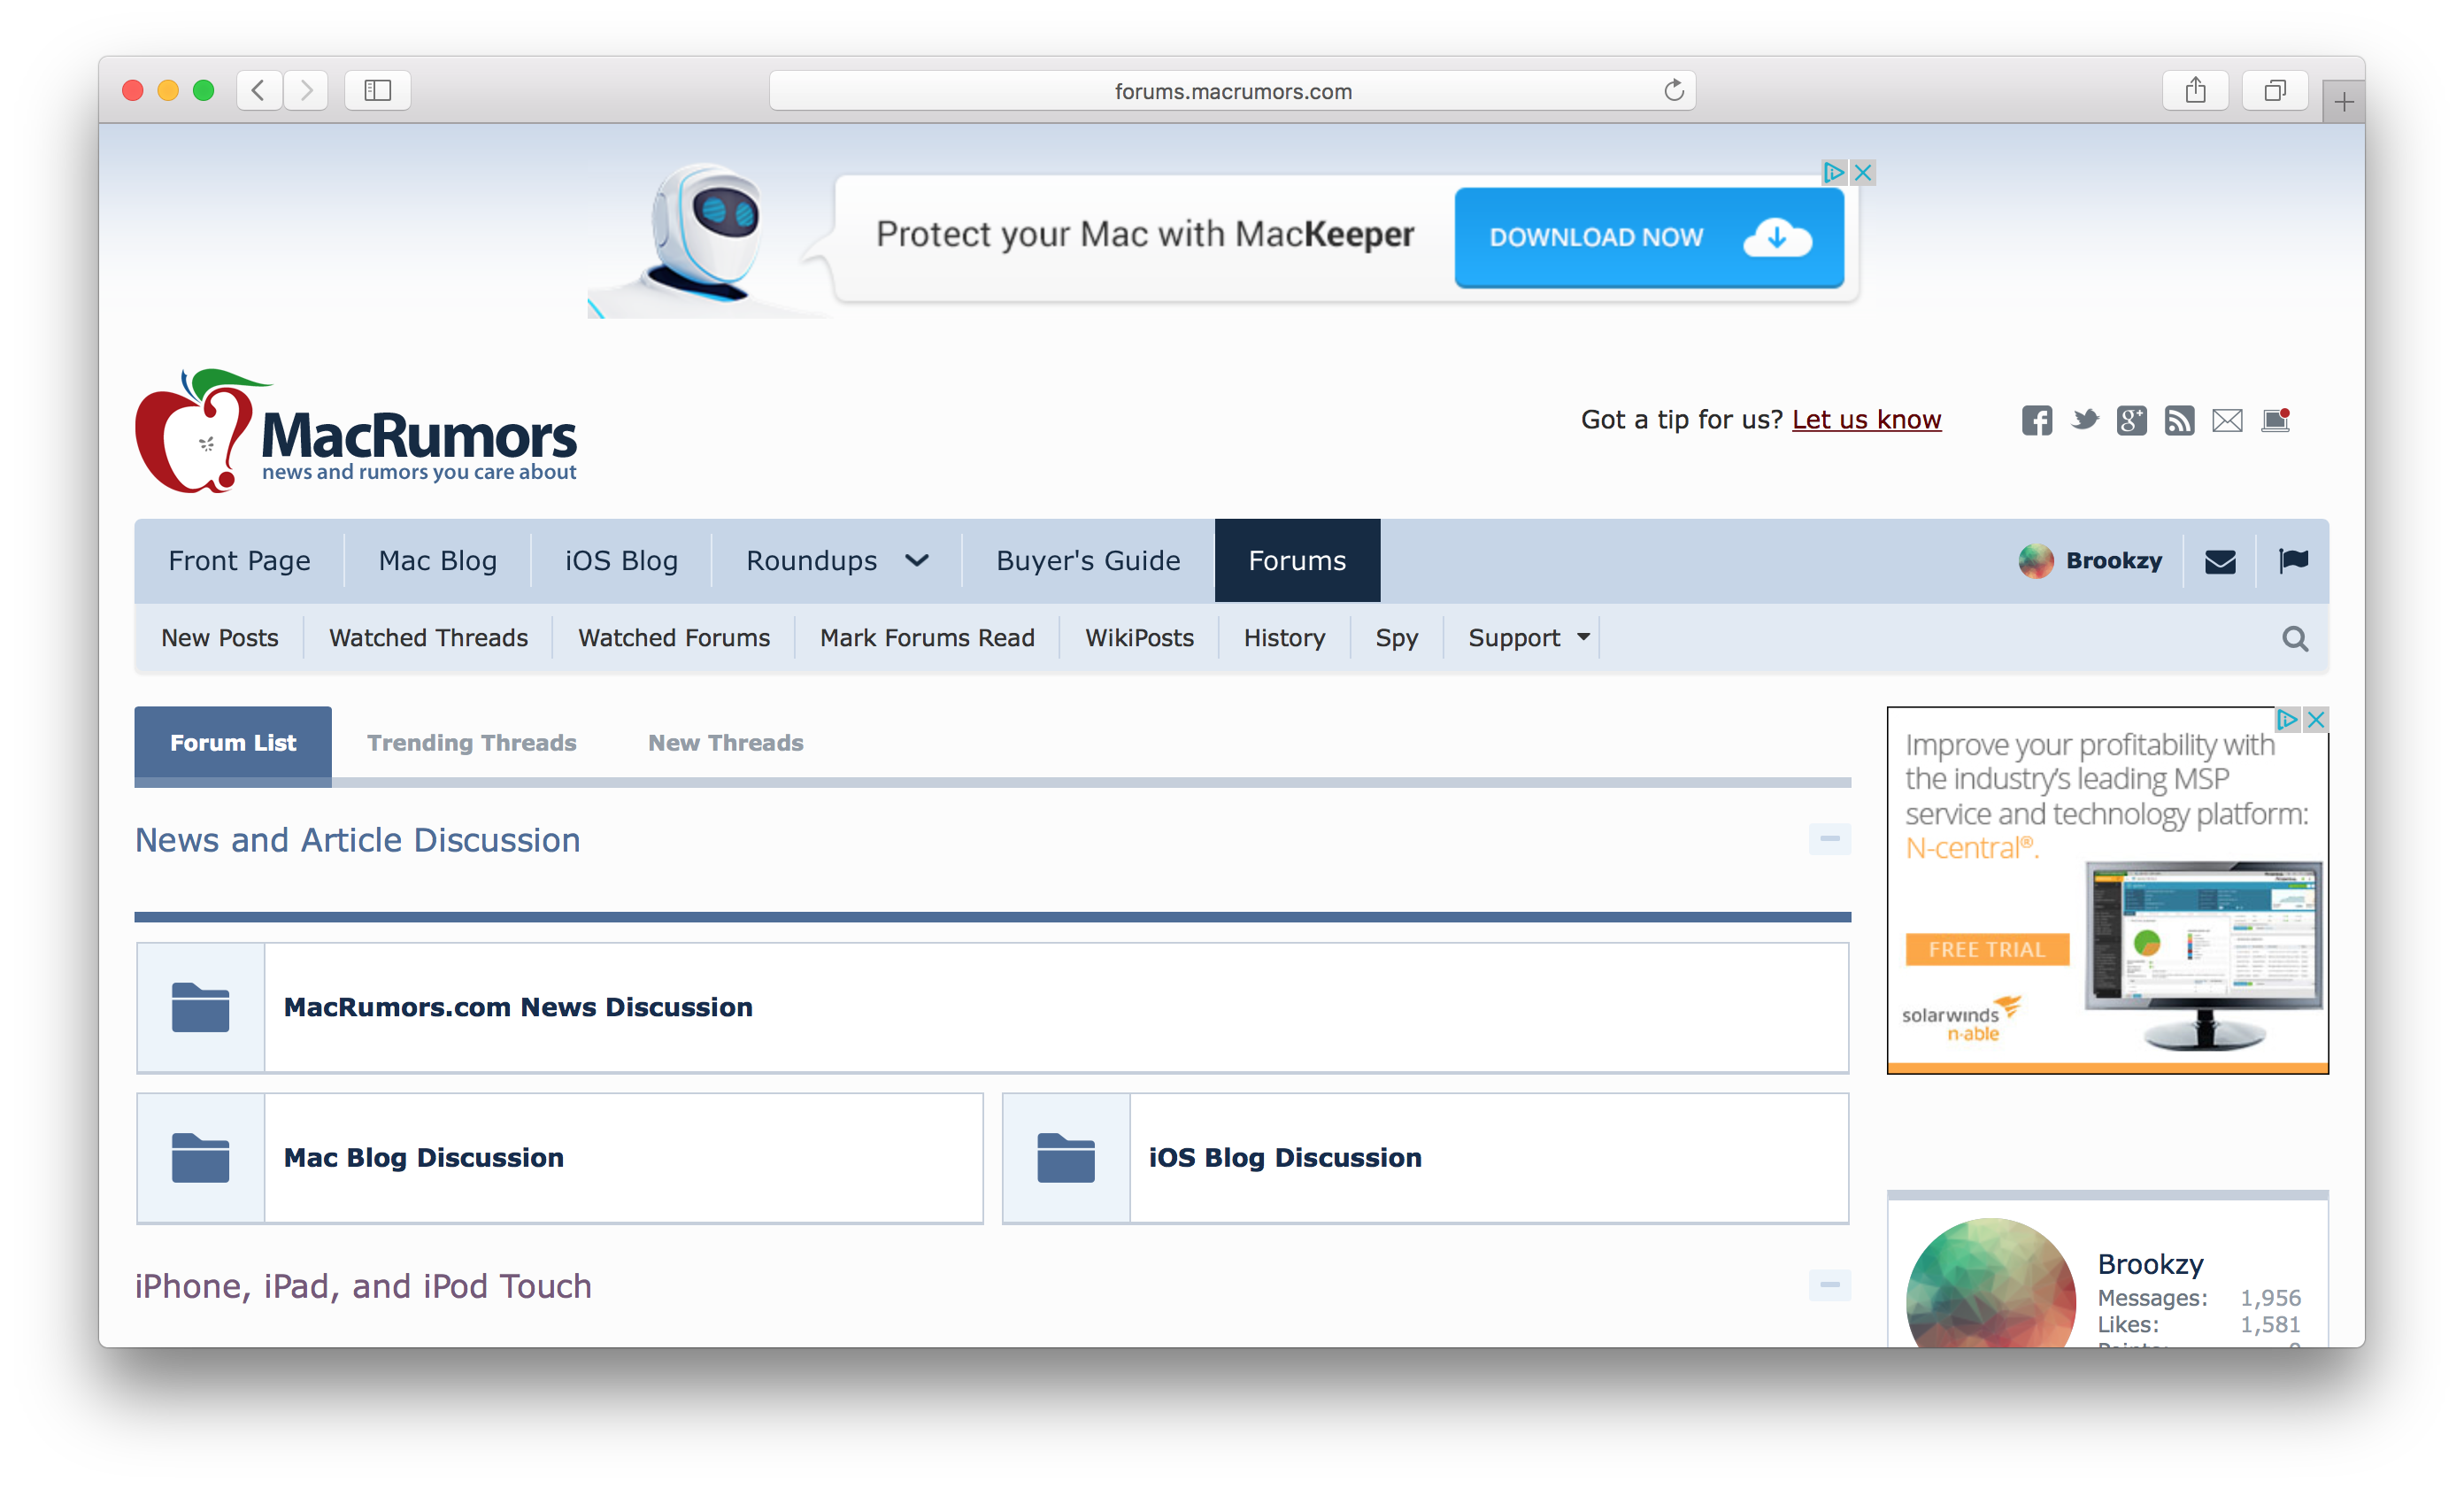Open inbox via envelope icon beside Brookzy

tap(2219, 561)
